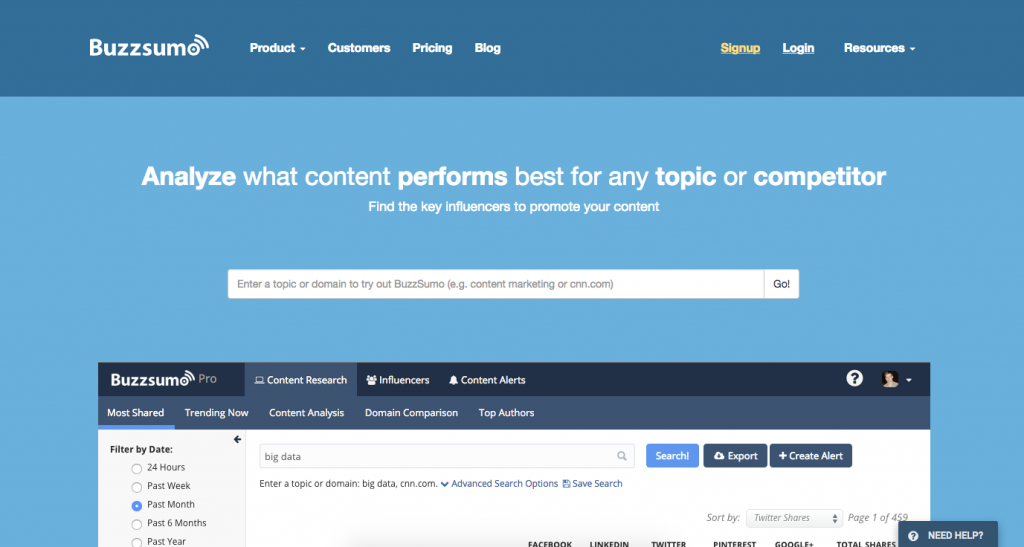Viewport: 1024px width, 547px height.
Task: Click the help question mark icon
Action: (854, 379)
